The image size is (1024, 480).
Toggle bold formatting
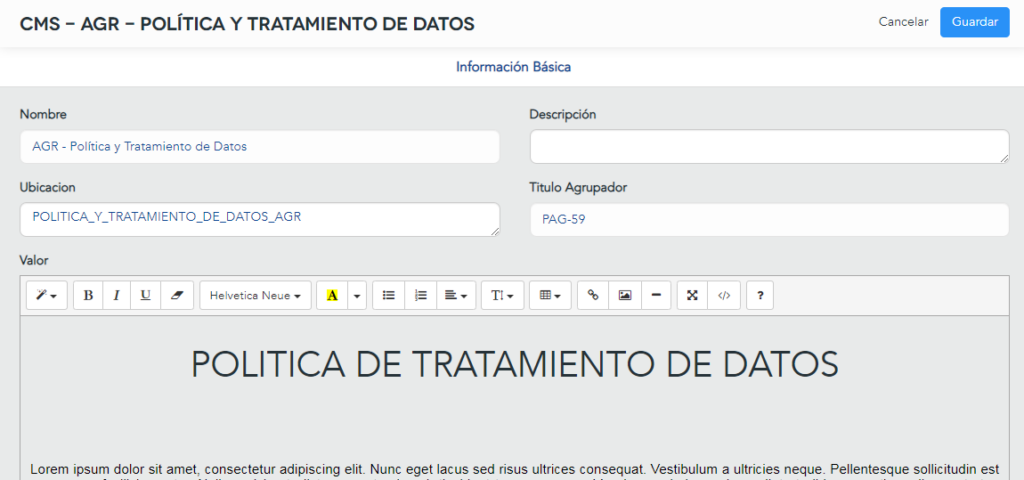click(x=88, y=295)
